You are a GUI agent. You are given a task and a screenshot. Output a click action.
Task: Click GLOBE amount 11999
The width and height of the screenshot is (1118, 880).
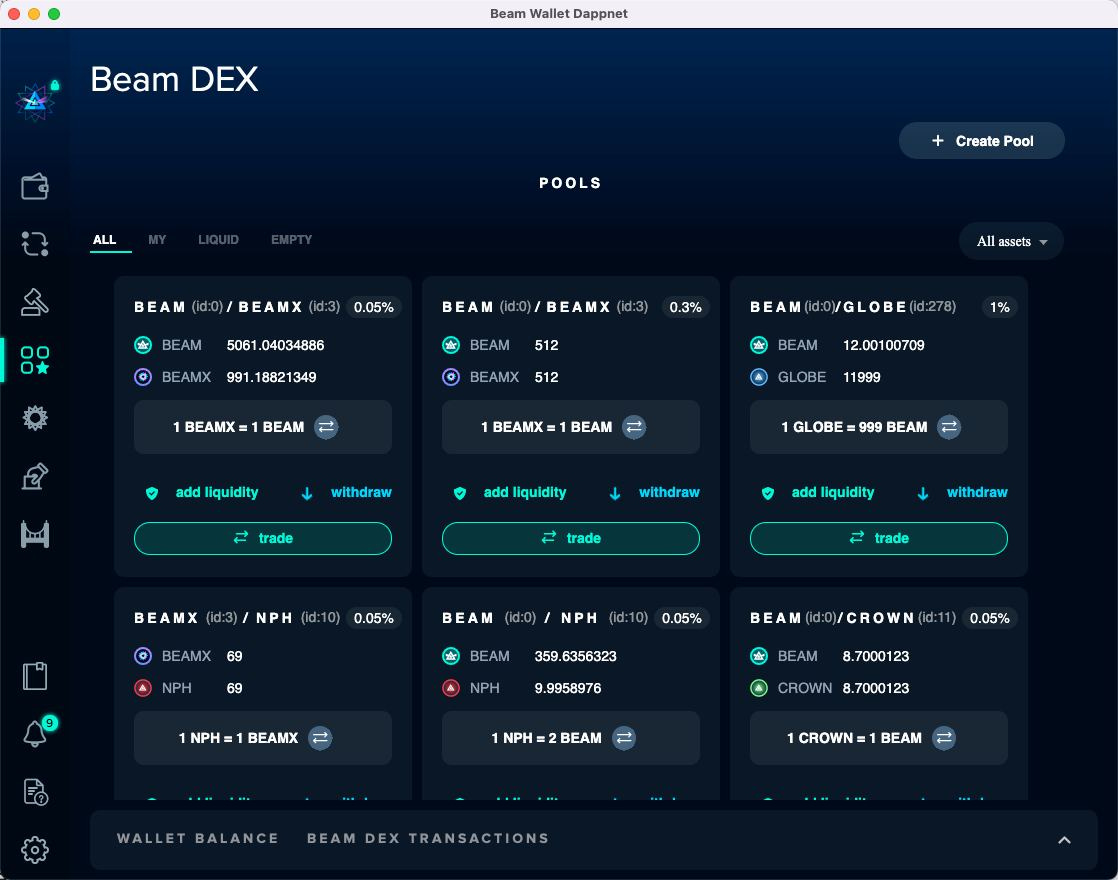point(862,377)
